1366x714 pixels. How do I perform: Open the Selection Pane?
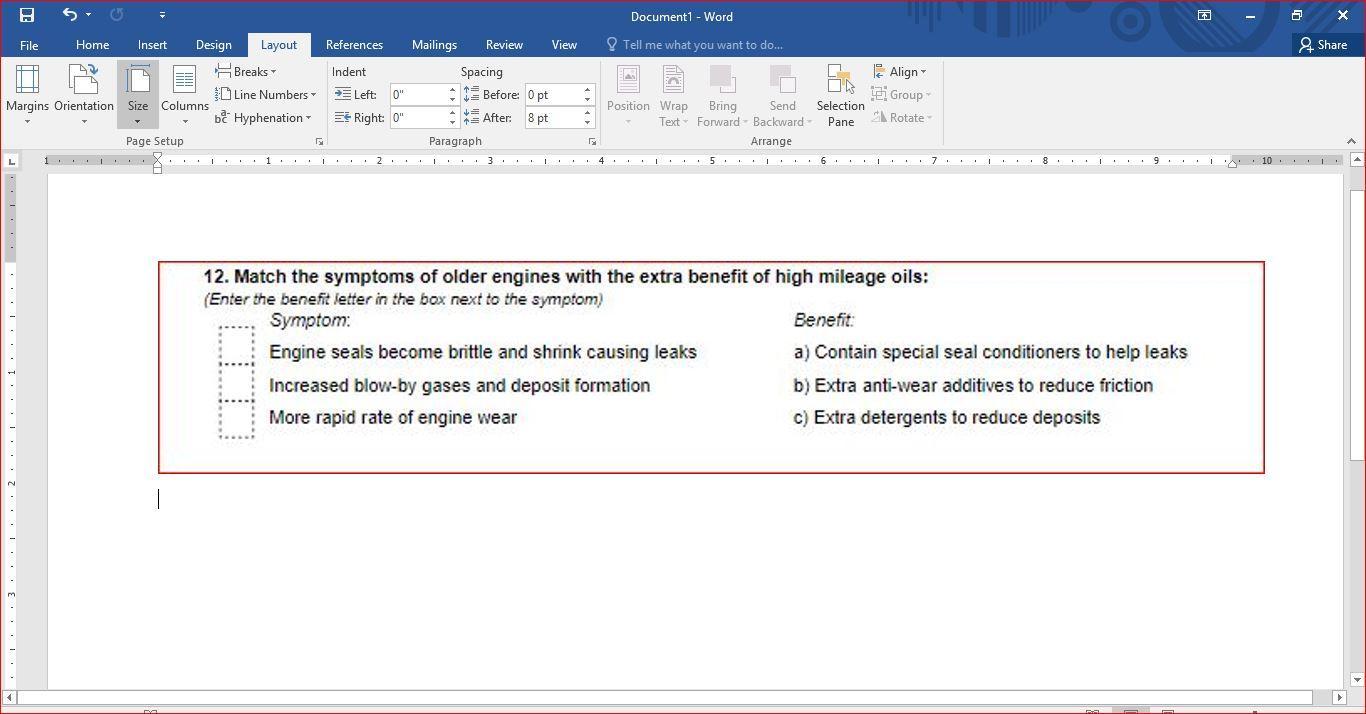840,95
